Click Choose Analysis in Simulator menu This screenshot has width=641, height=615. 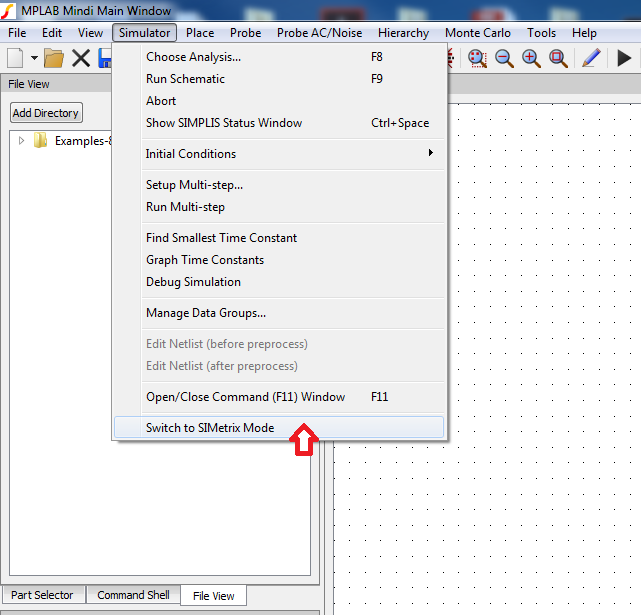(x=194, y=57)
